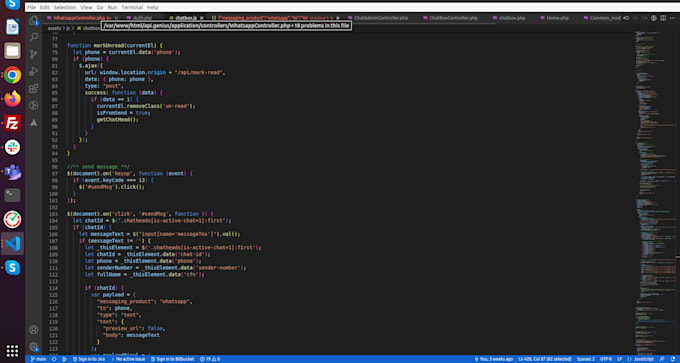Open the Extensions view
680x363 pixels.
point(33,88)
